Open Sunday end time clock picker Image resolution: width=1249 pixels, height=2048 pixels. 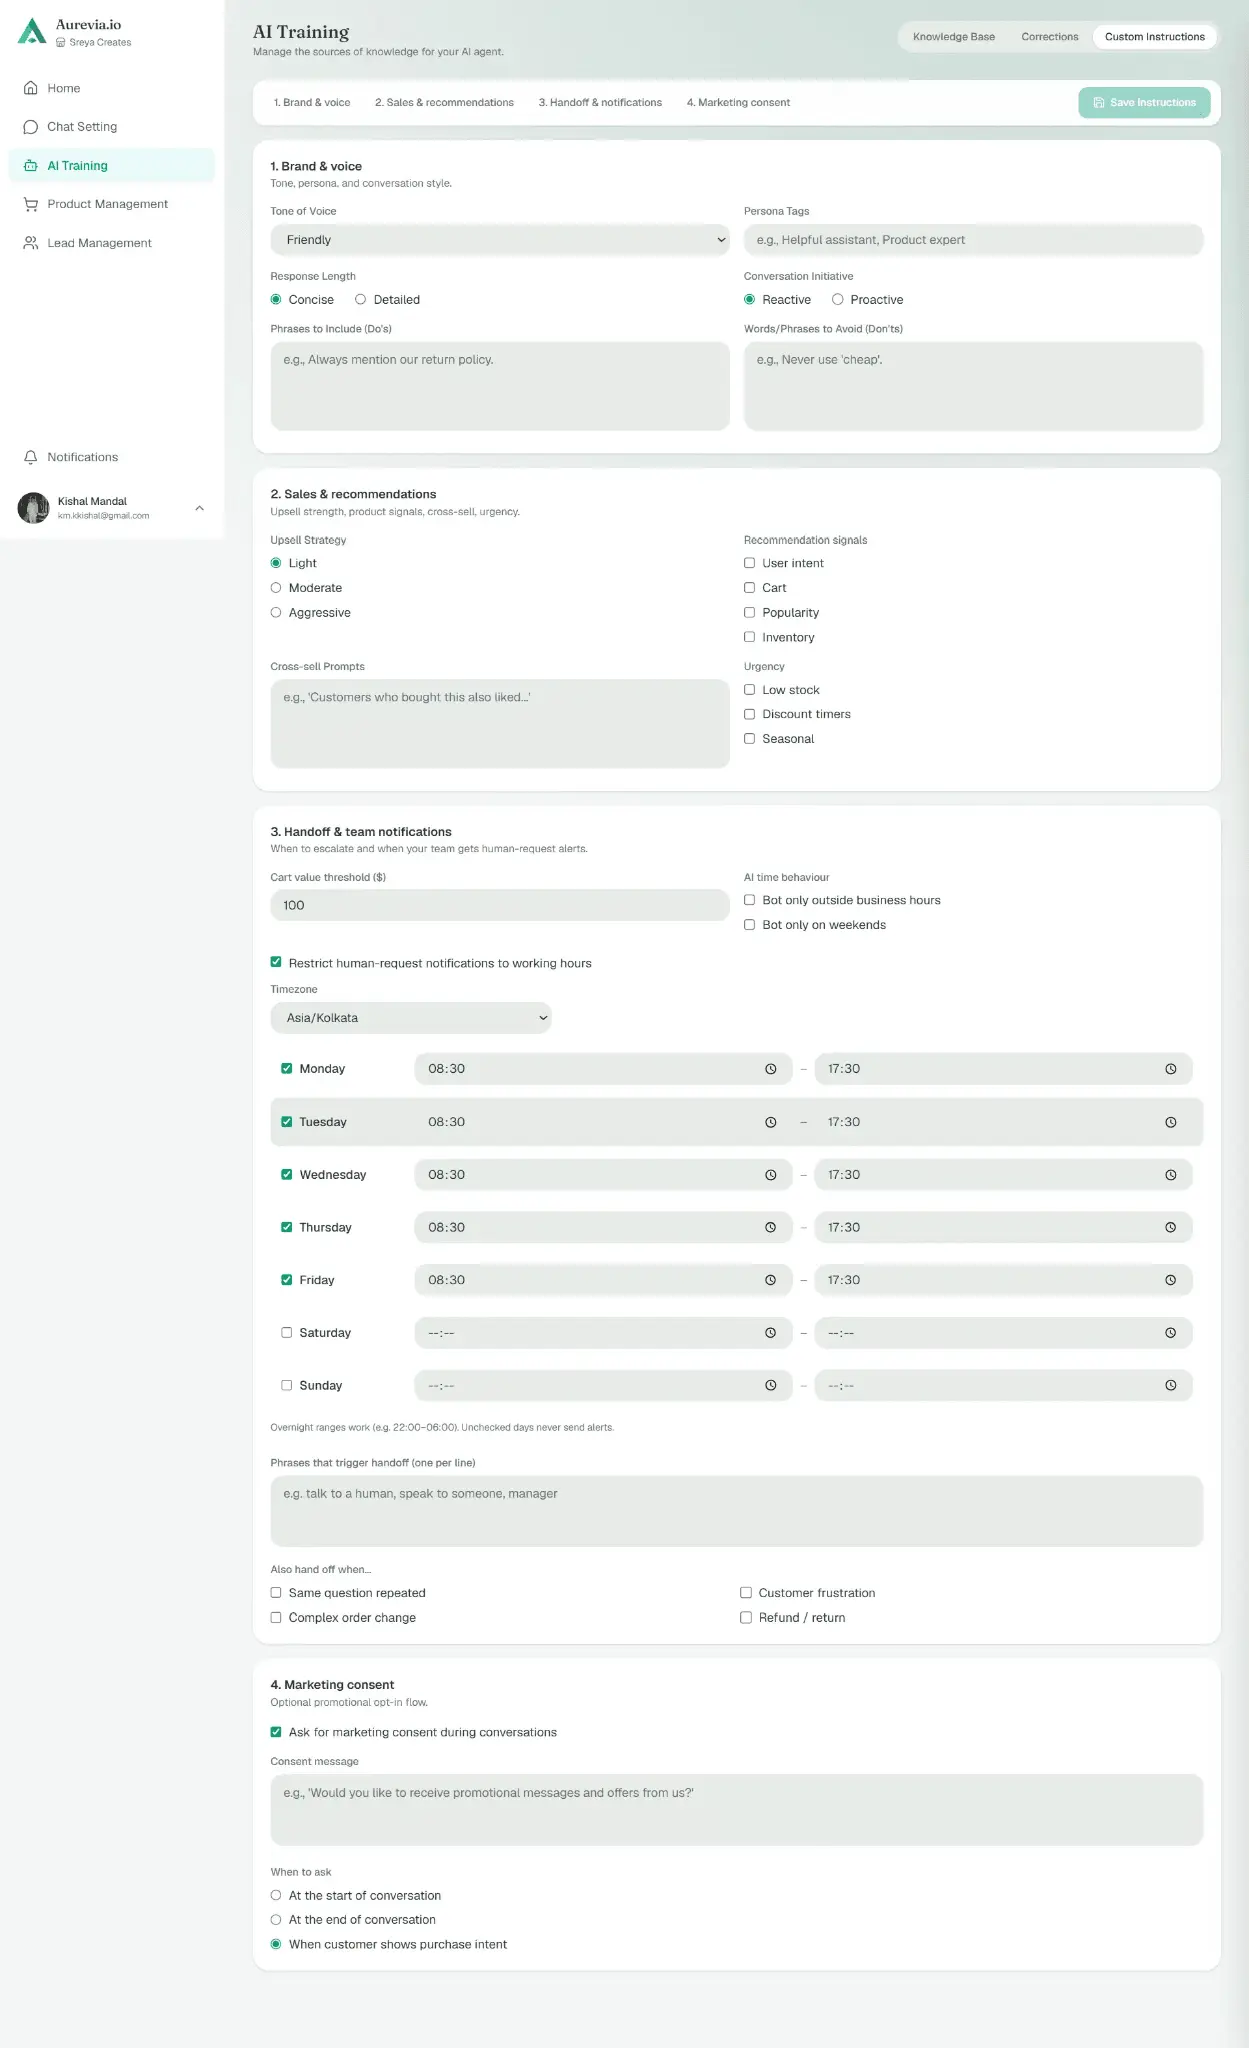tap(1171, 1385)
